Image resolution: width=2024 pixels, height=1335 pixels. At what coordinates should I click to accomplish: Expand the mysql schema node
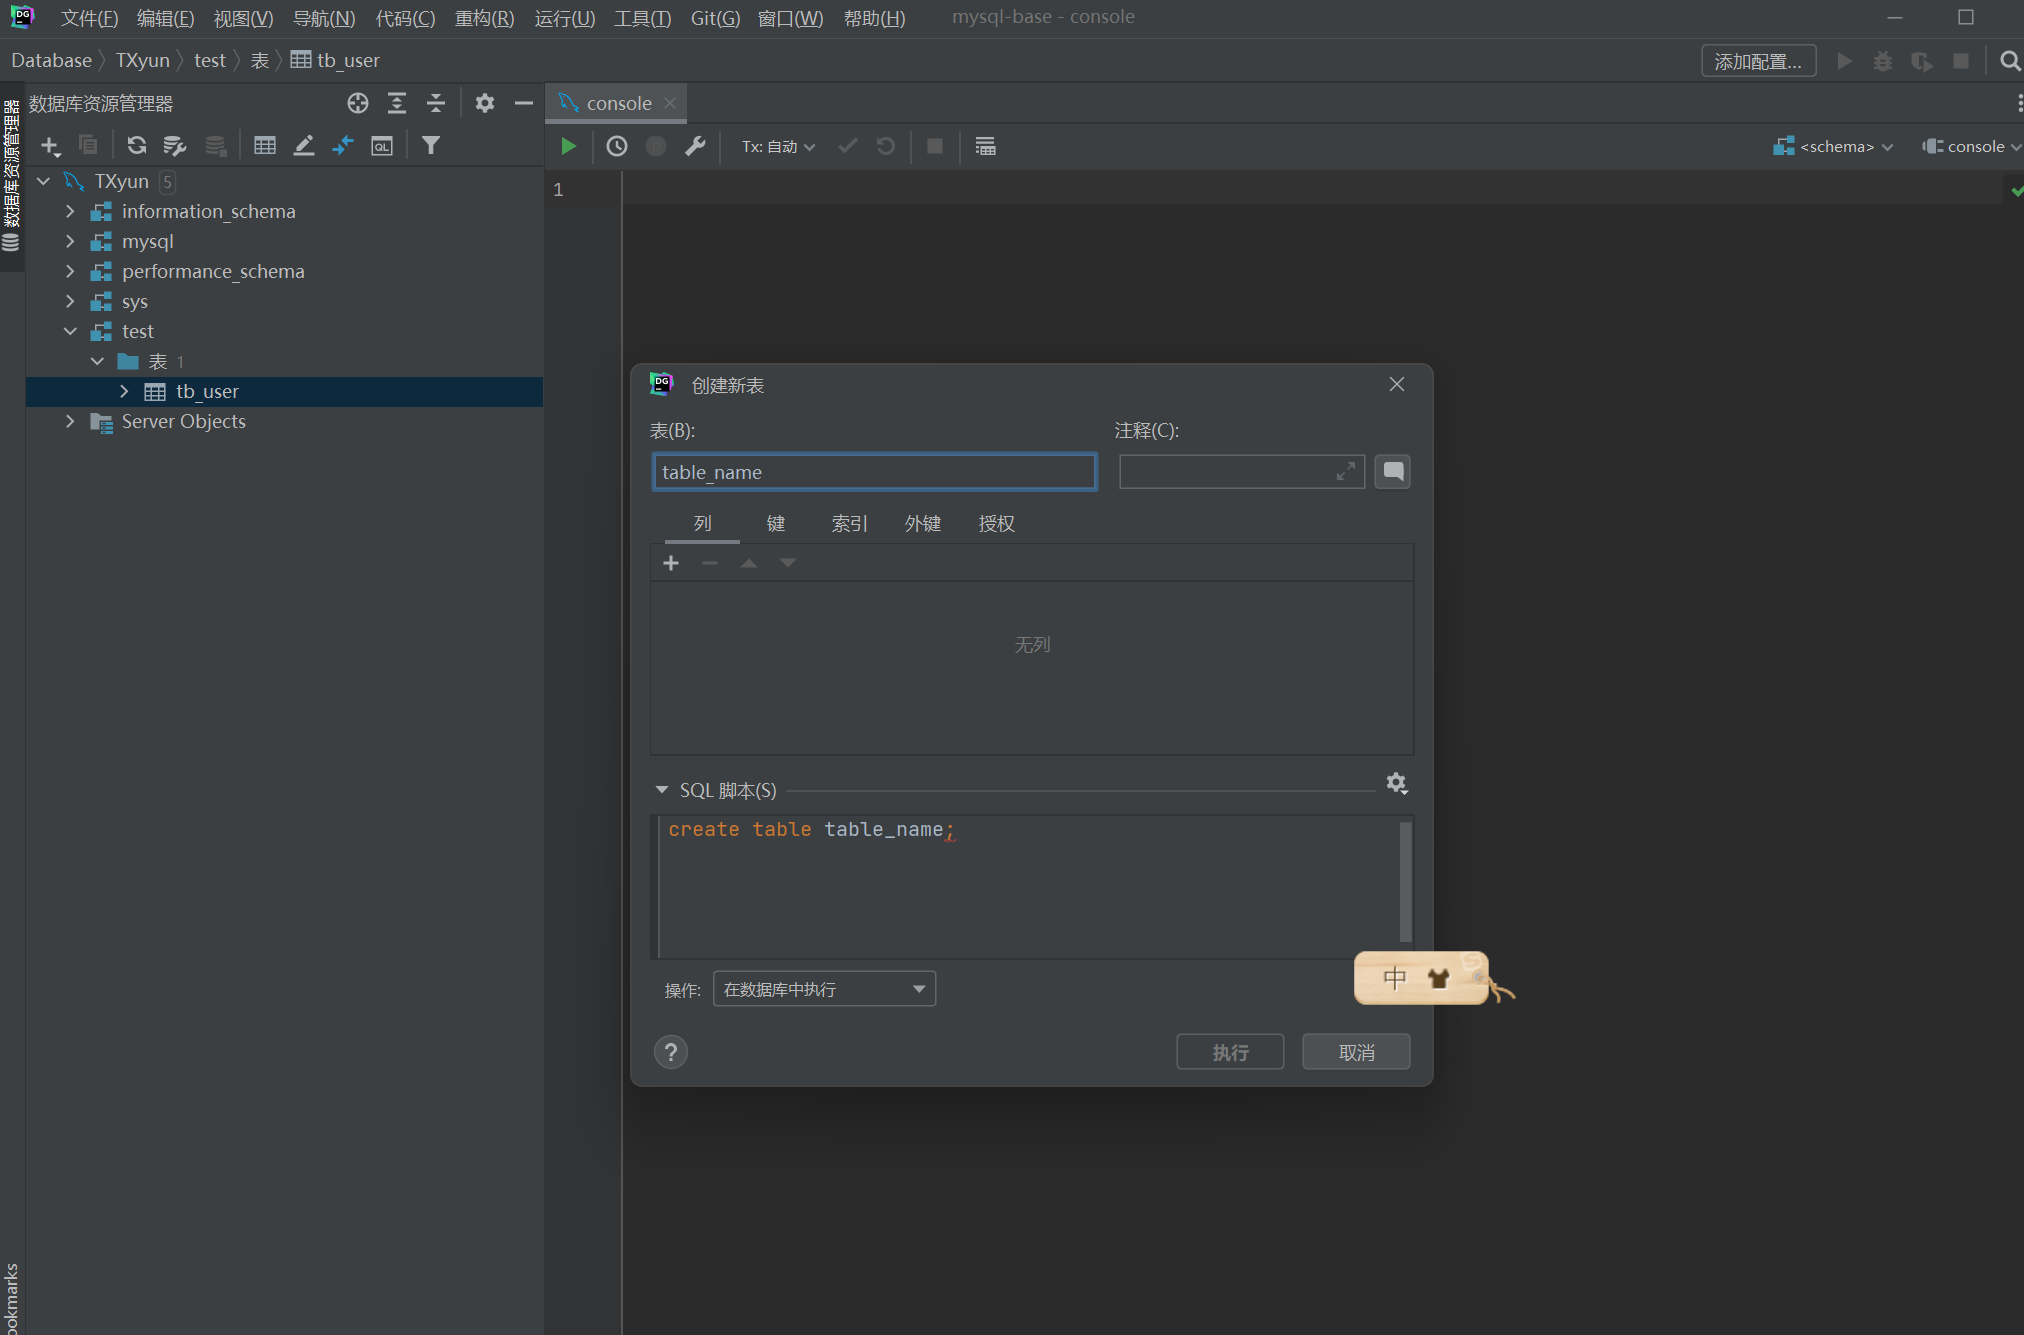[x=70, y=241]
